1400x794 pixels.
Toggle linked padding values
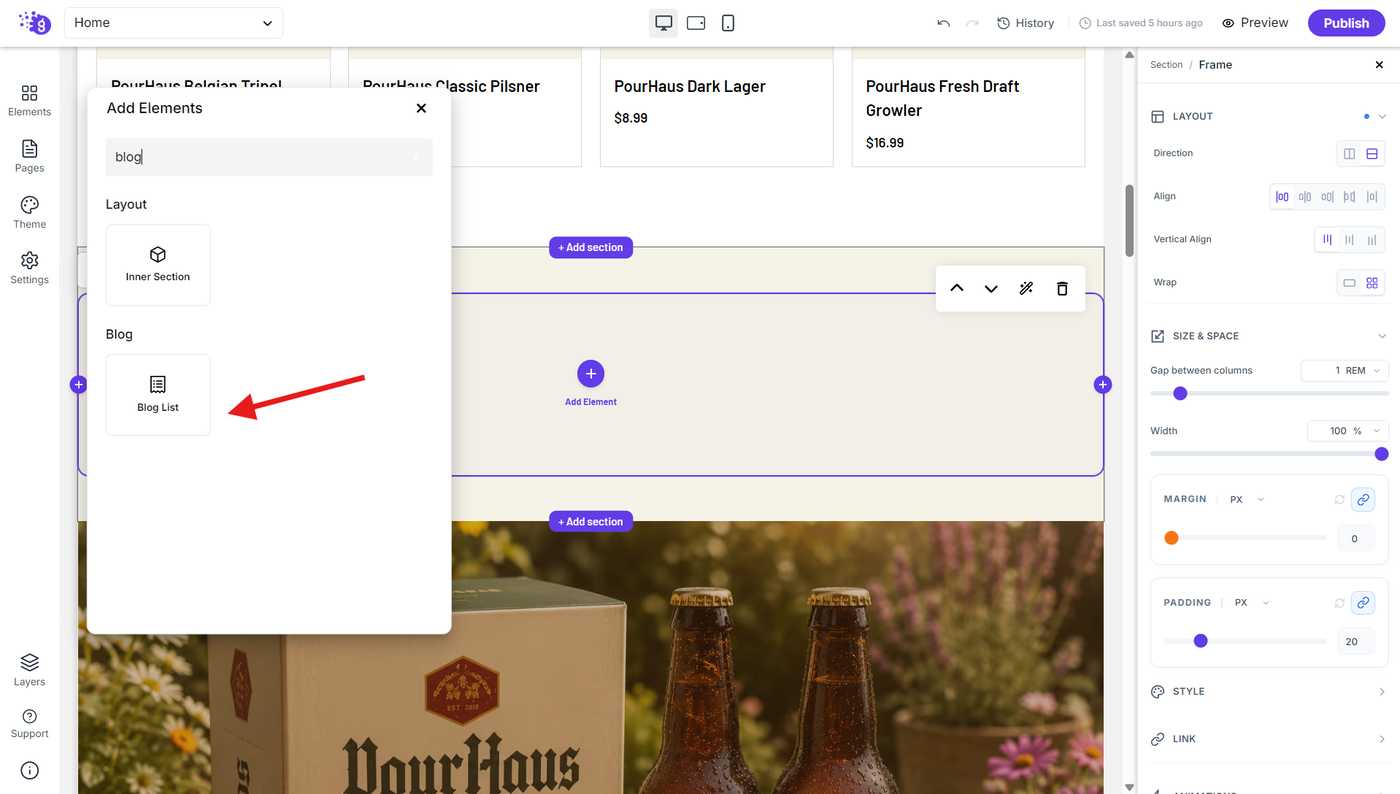[x=1362, y=603]
